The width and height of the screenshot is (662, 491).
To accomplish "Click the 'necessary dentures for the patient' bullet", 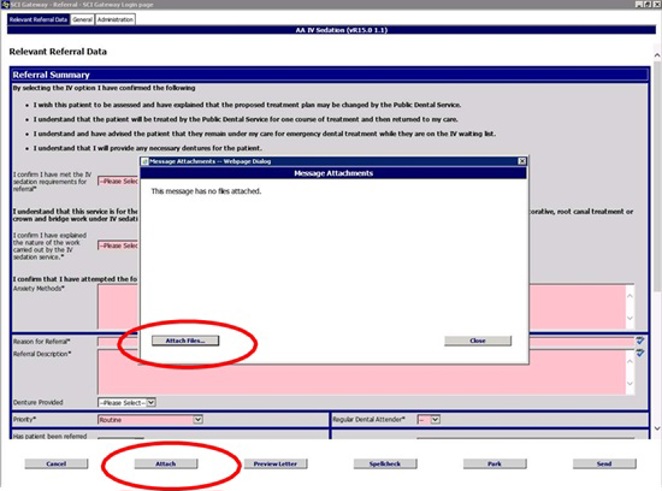I will [148, 148].
